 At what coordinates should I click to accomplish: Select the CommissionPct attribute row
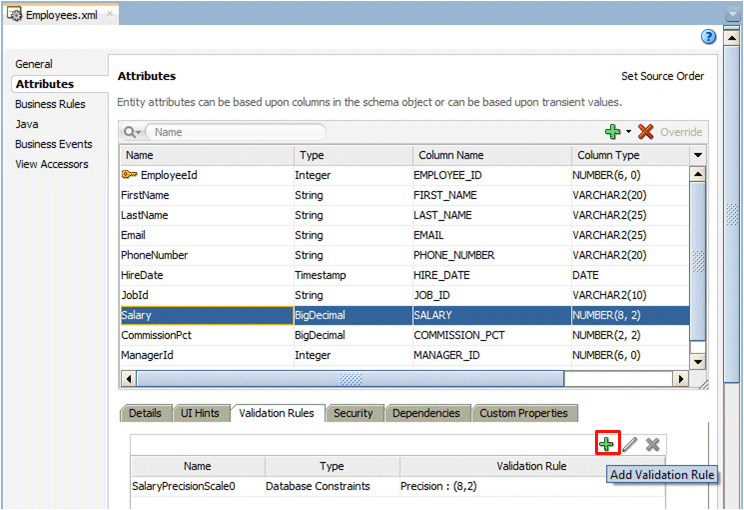[x=405, y=335]
